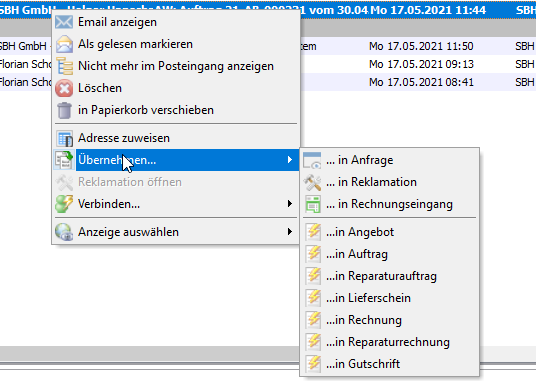The image size is (536, 386).
Task: Choose Nicht mehr im Posteingang anzeigen
Action: coord(176,66)
